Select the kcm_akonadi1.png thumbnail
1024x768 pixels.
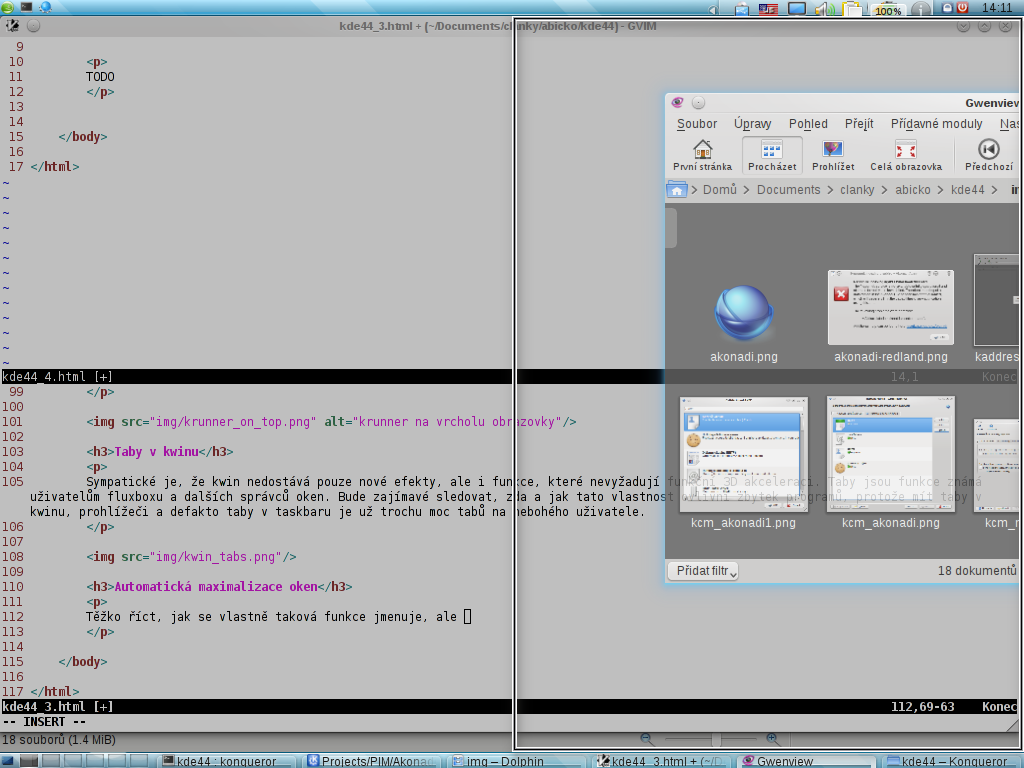[744, 462]
